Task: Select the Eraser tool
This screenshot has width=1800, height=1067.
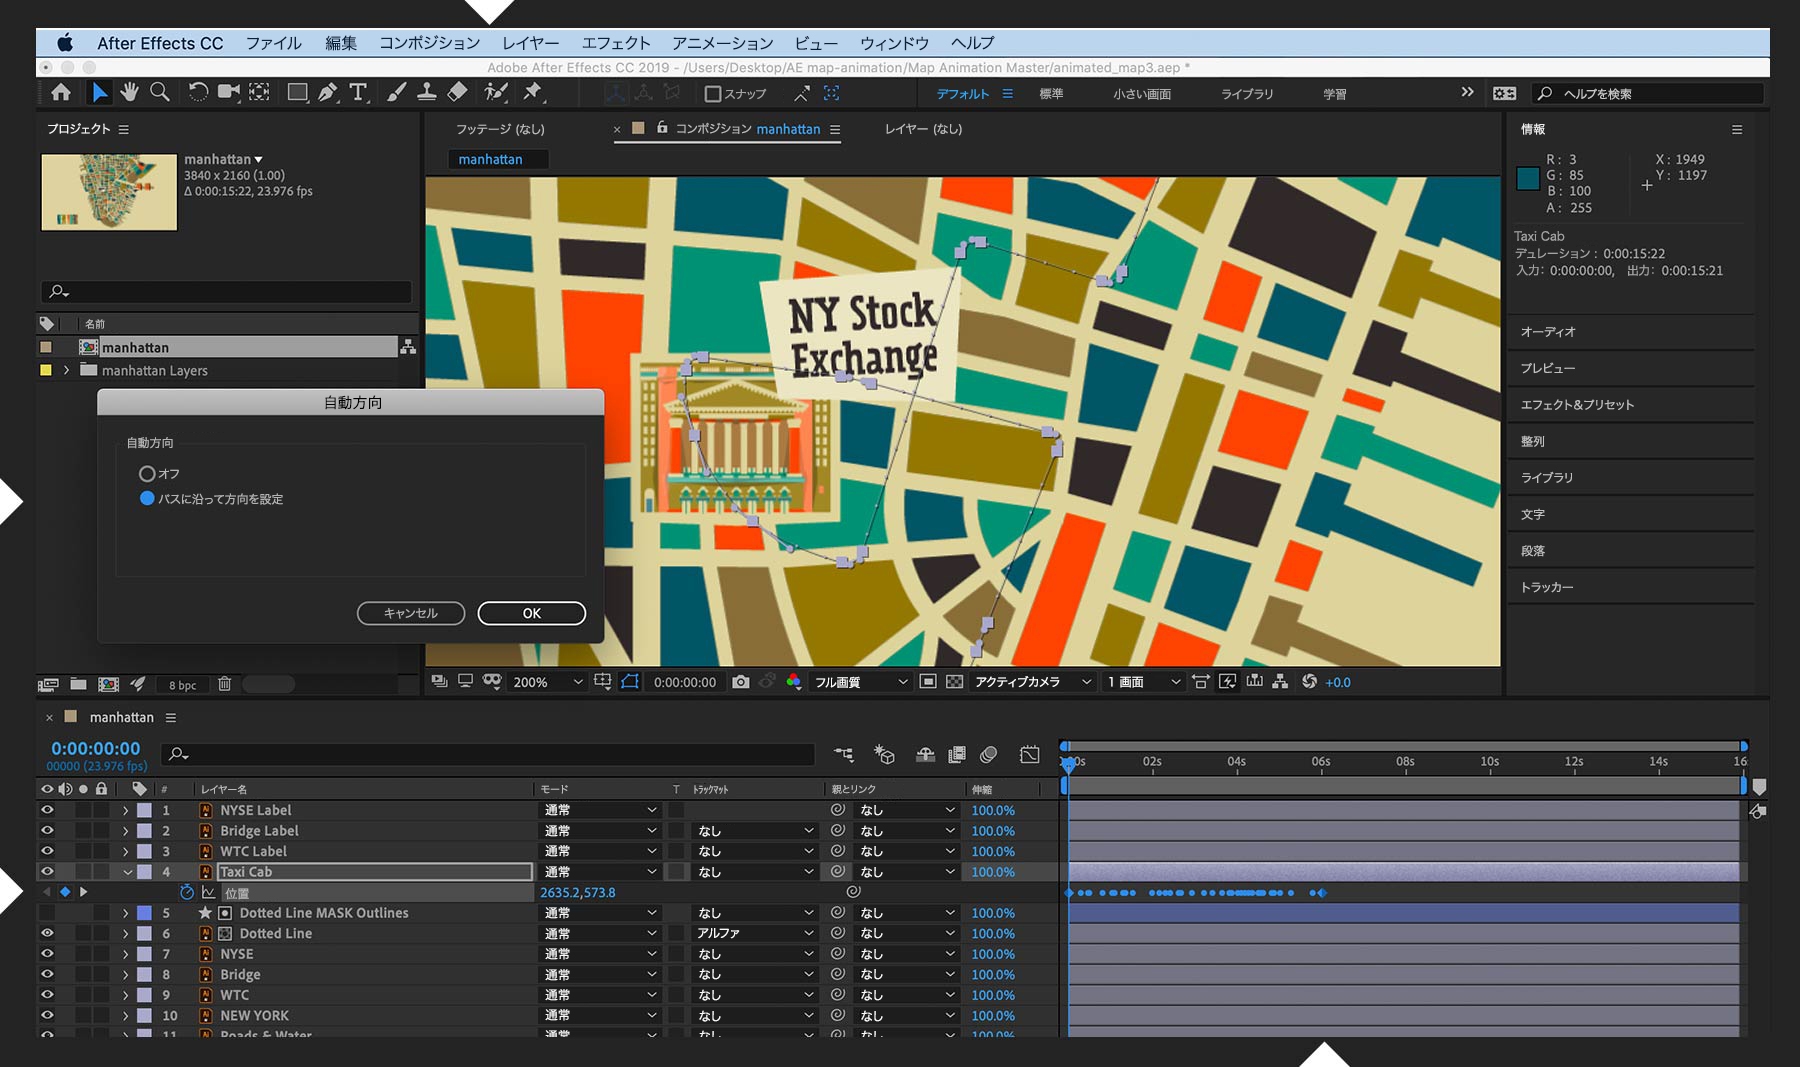Action: 458,93
